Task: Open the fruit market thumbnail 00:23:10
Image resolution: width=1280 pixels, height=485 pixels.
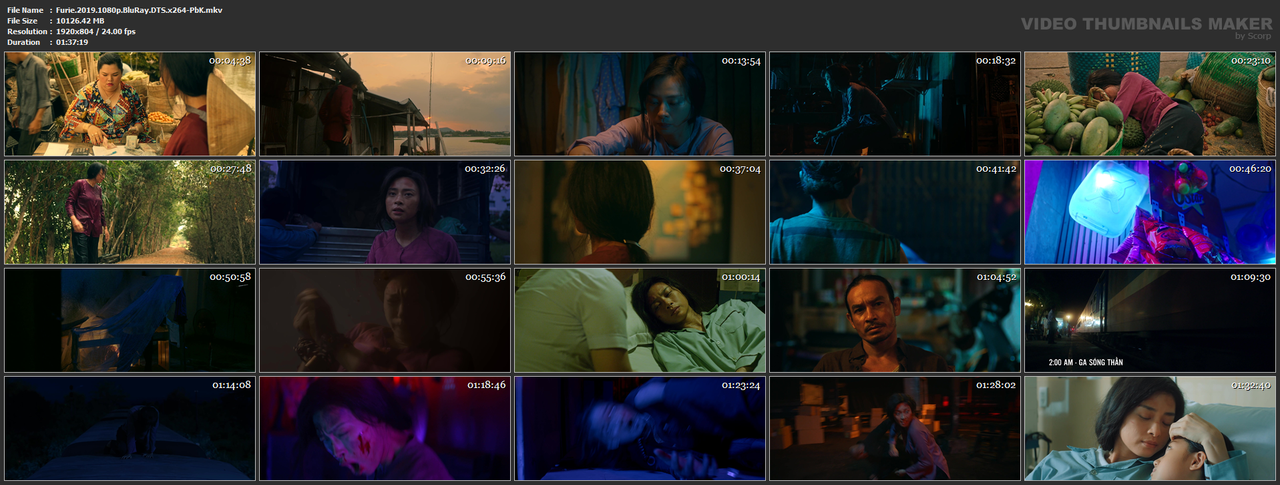Action: 1150,104
